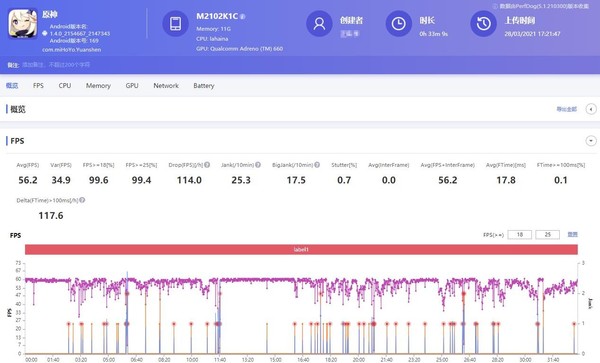The height and width of the screenshot is (363, 600).
Task: Click the help icon next to Drop(FPS)
Action: pos(207,165)
